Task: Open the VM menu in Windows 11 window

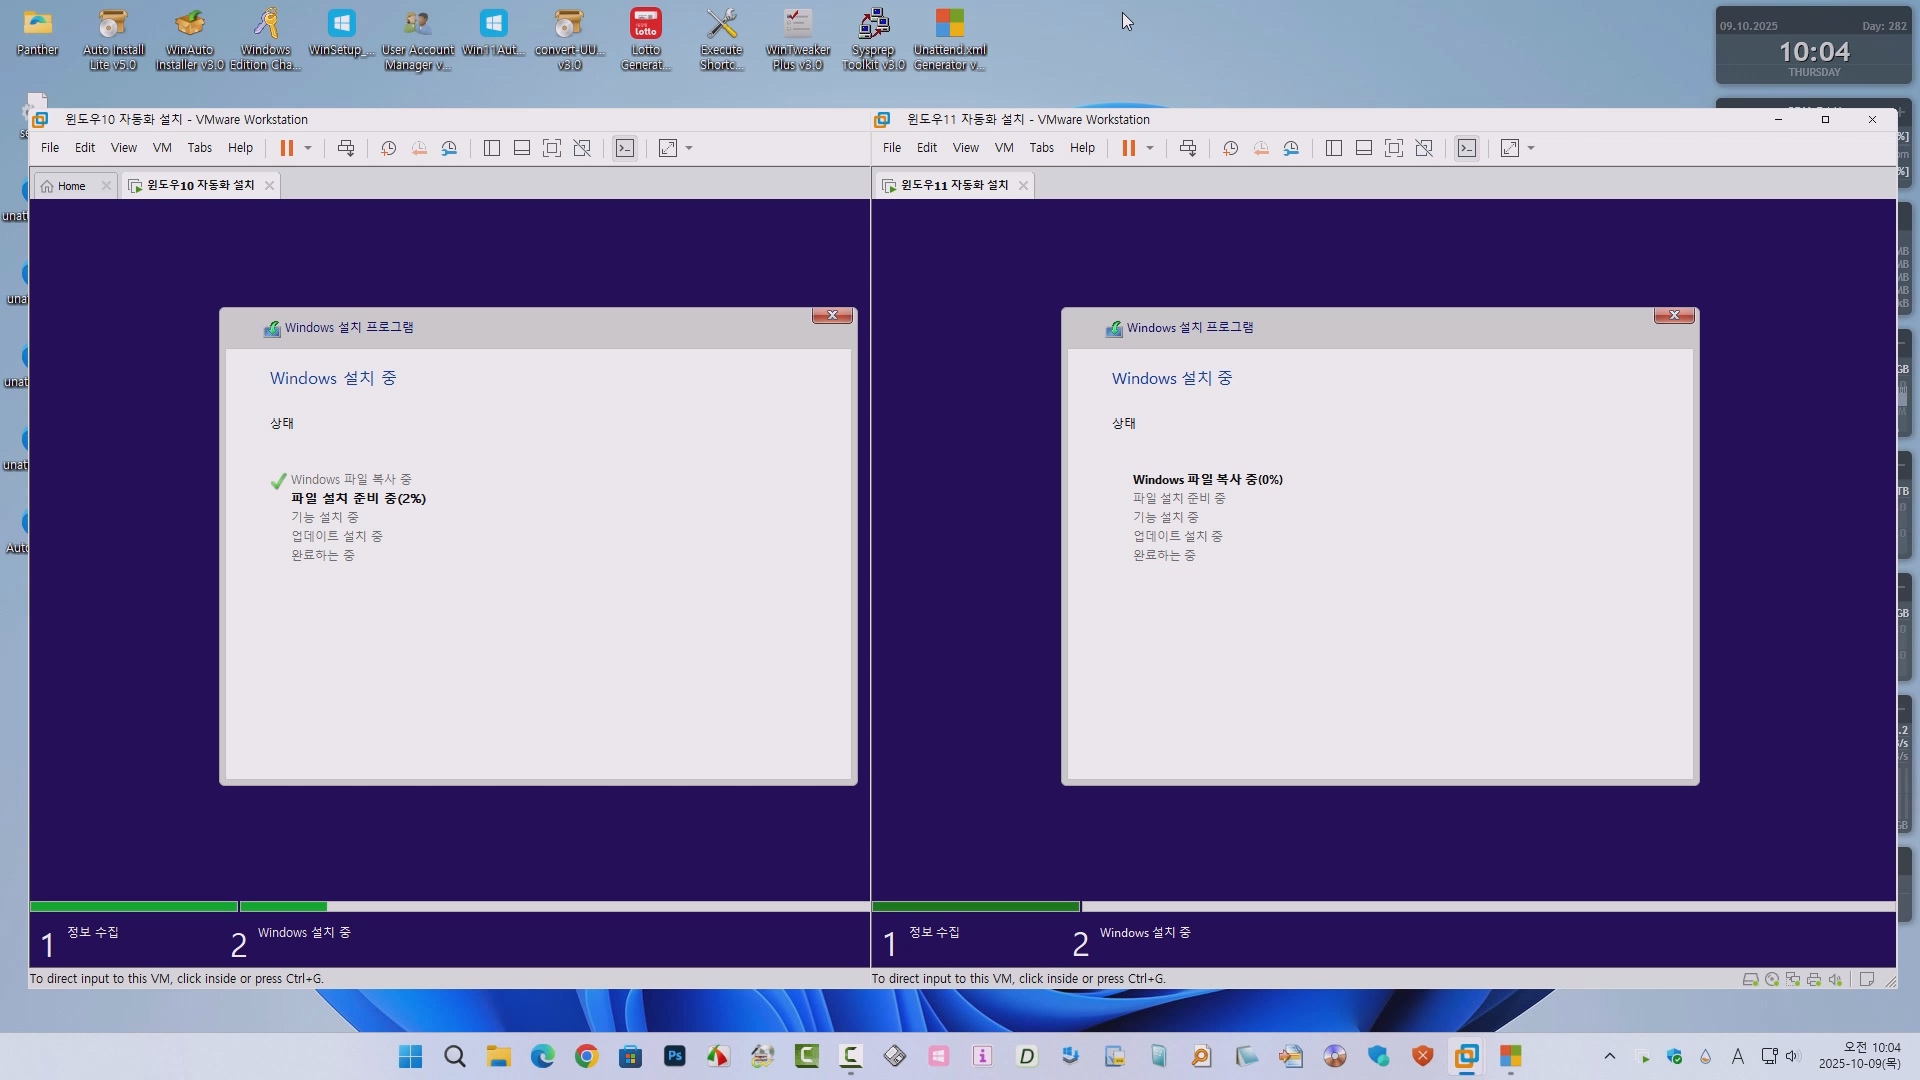Action: [x=1003, y=148]
